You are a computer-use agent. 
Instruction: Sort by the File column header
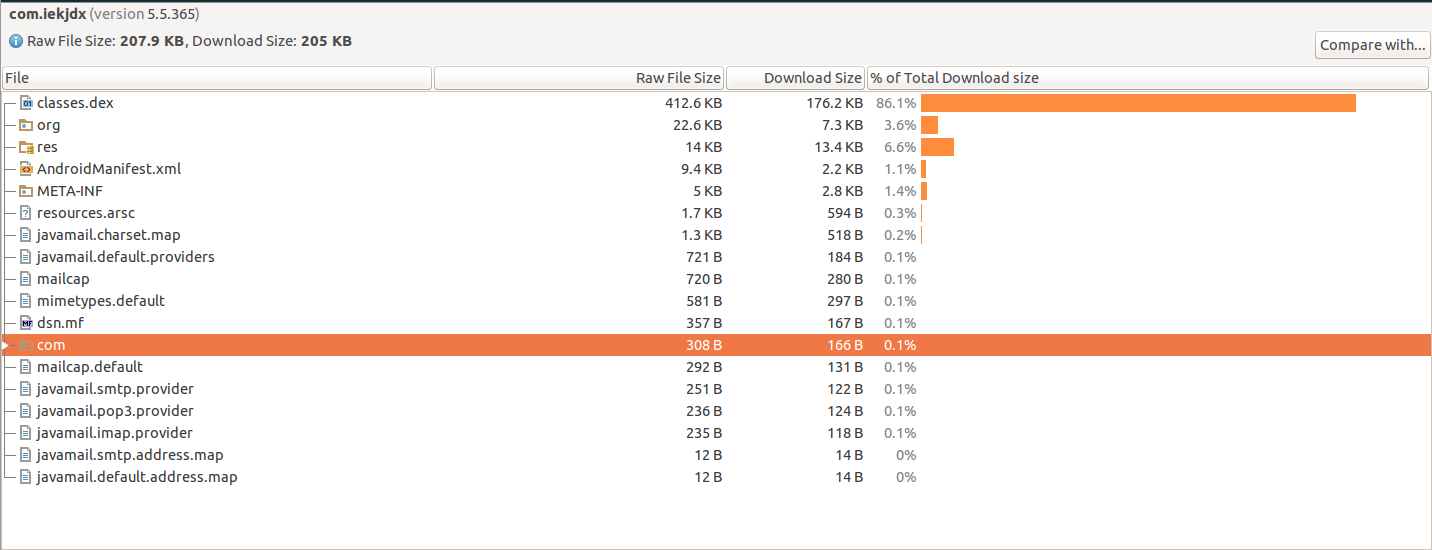click(217, 78)
